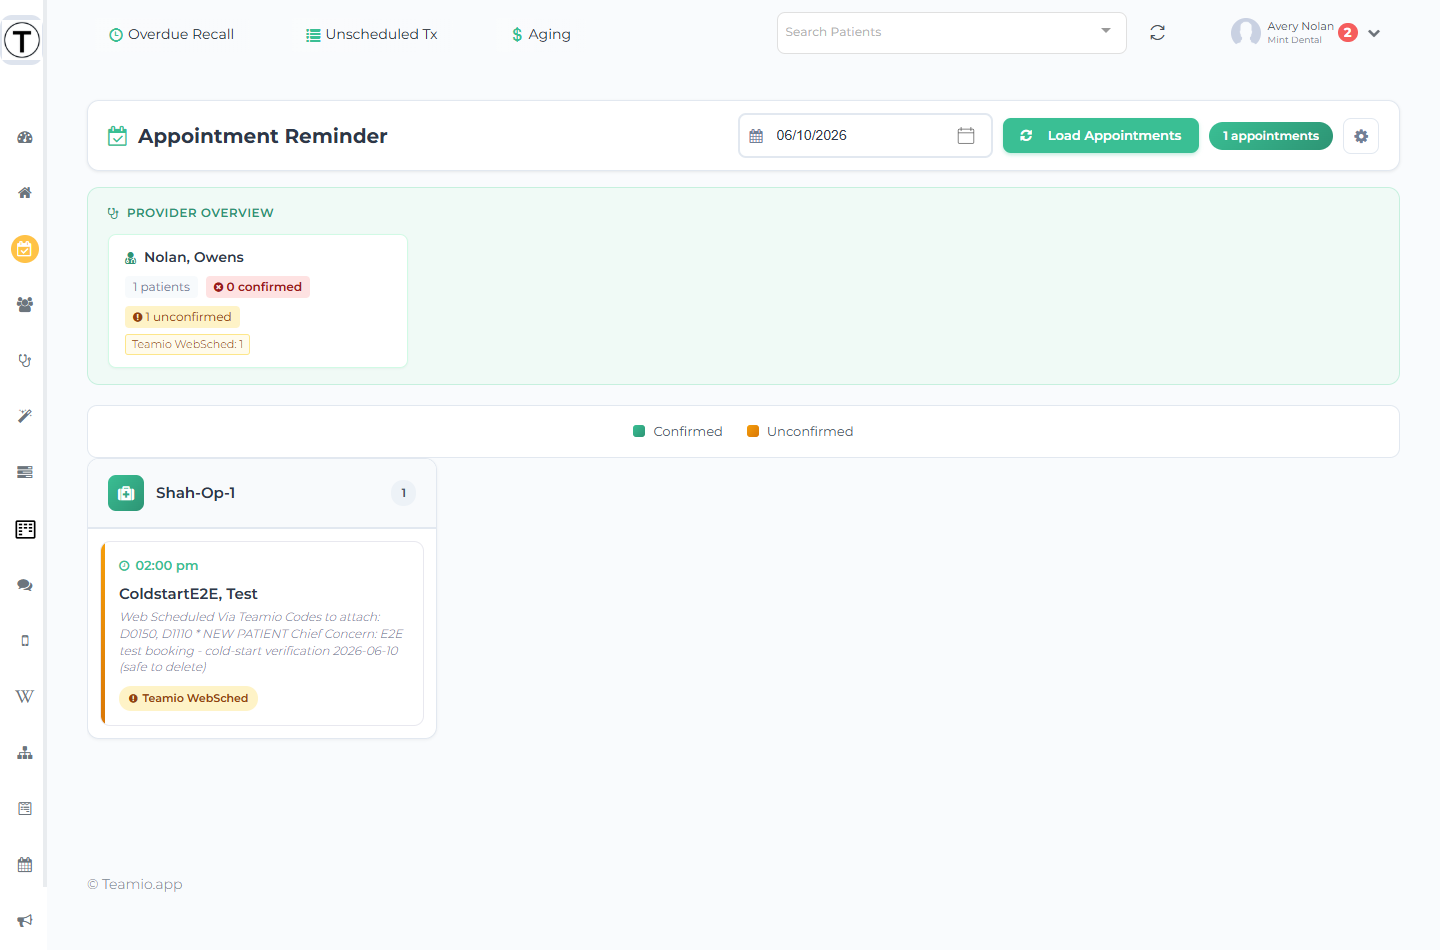
Task: Expand the user menu chevron
Action: (1374, 33)
